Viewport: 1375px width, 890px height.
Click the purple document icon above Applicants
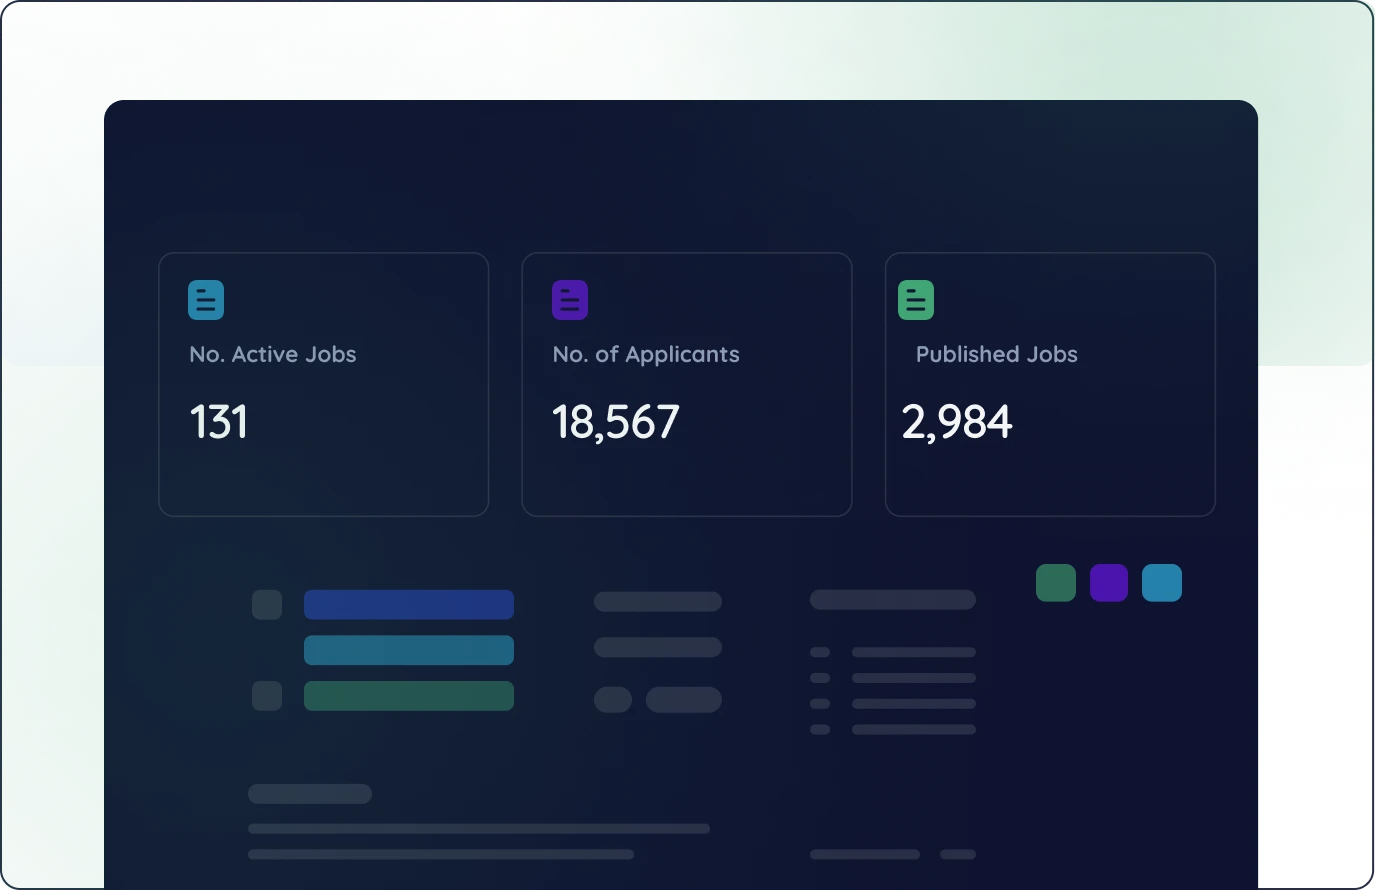570,300
